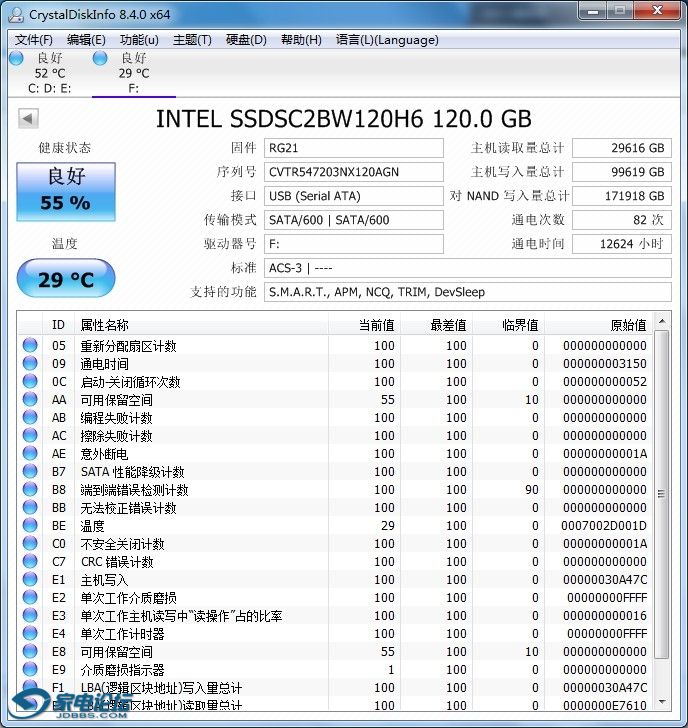Image resolution: width=688 pixels, height=728 pixels.
Task: Open the 硬盘(D) menu
Action: click(x=246, y=40)
